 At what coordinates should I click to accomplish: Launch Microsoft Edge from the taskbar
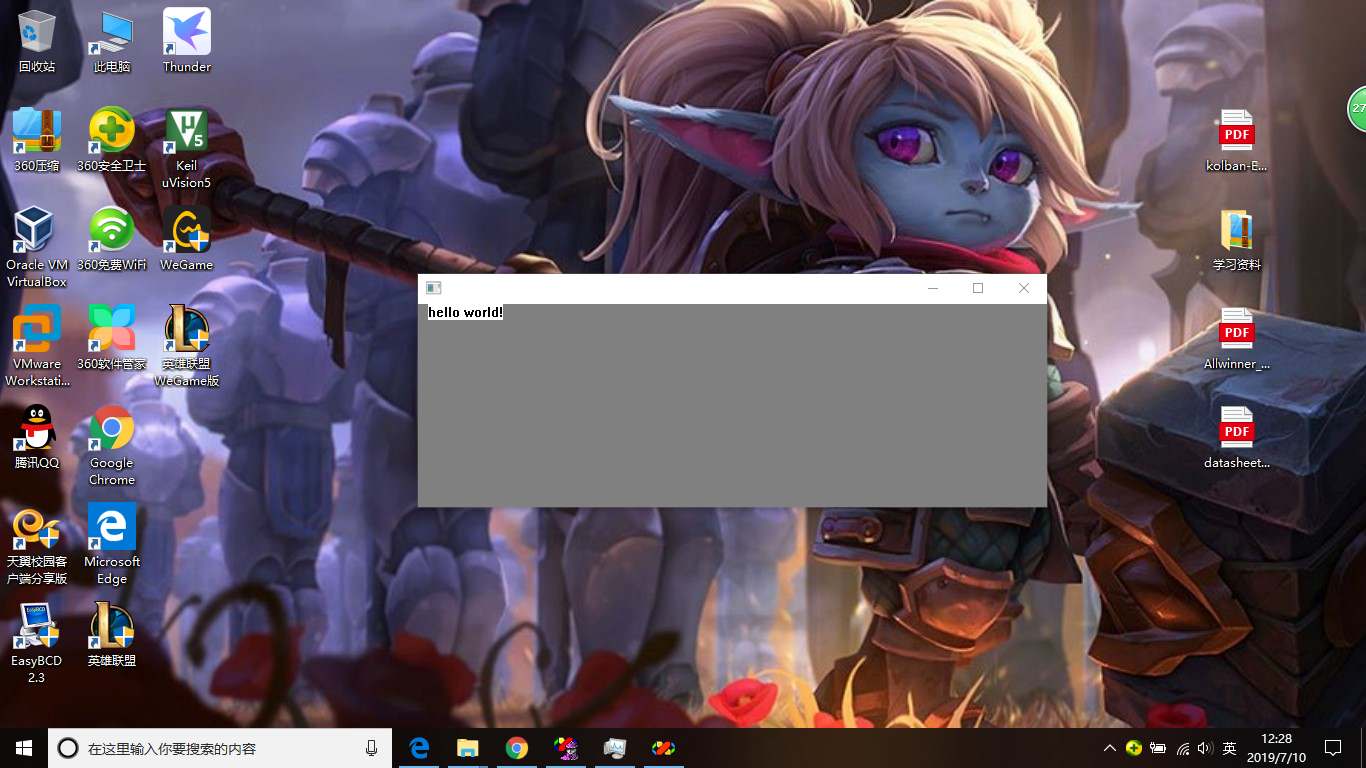(x=419, y=748)
